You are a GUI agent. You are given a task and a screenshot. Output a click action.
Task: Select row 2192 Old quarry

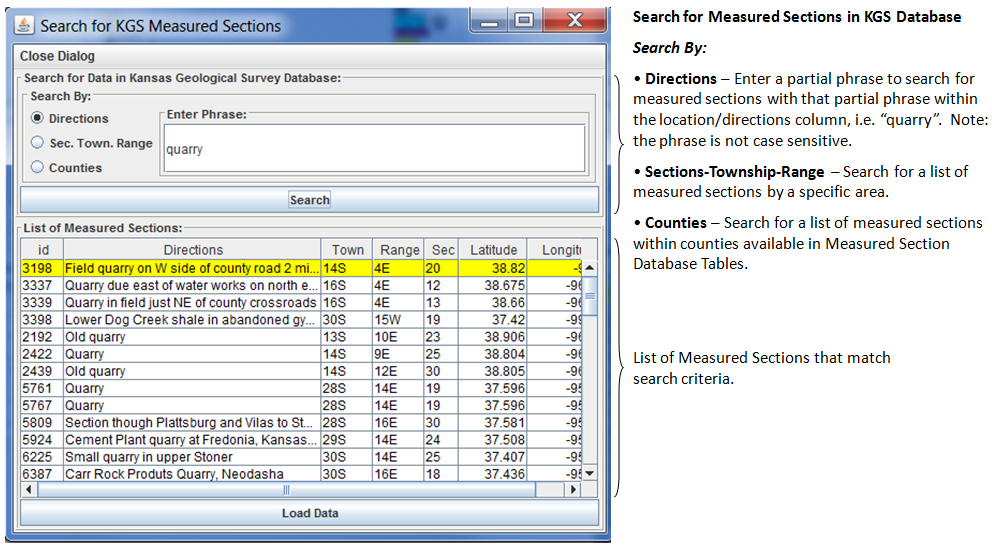301,337
